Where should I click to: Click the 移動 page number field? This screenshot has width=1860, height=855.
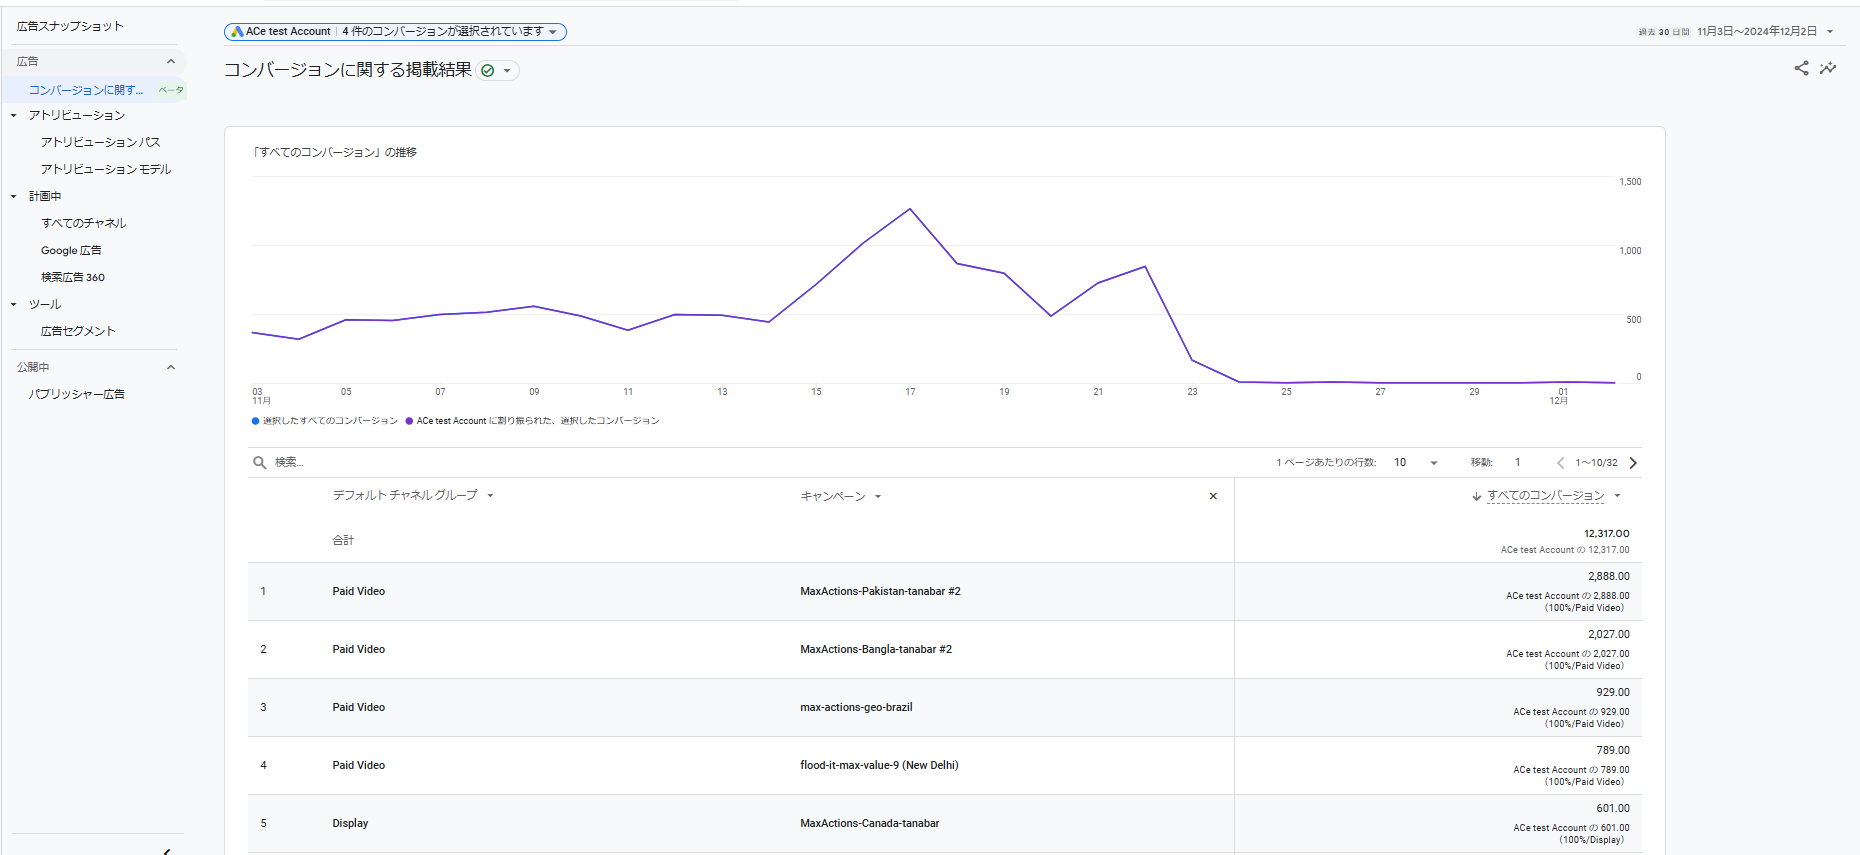(x=1517, y=462)
